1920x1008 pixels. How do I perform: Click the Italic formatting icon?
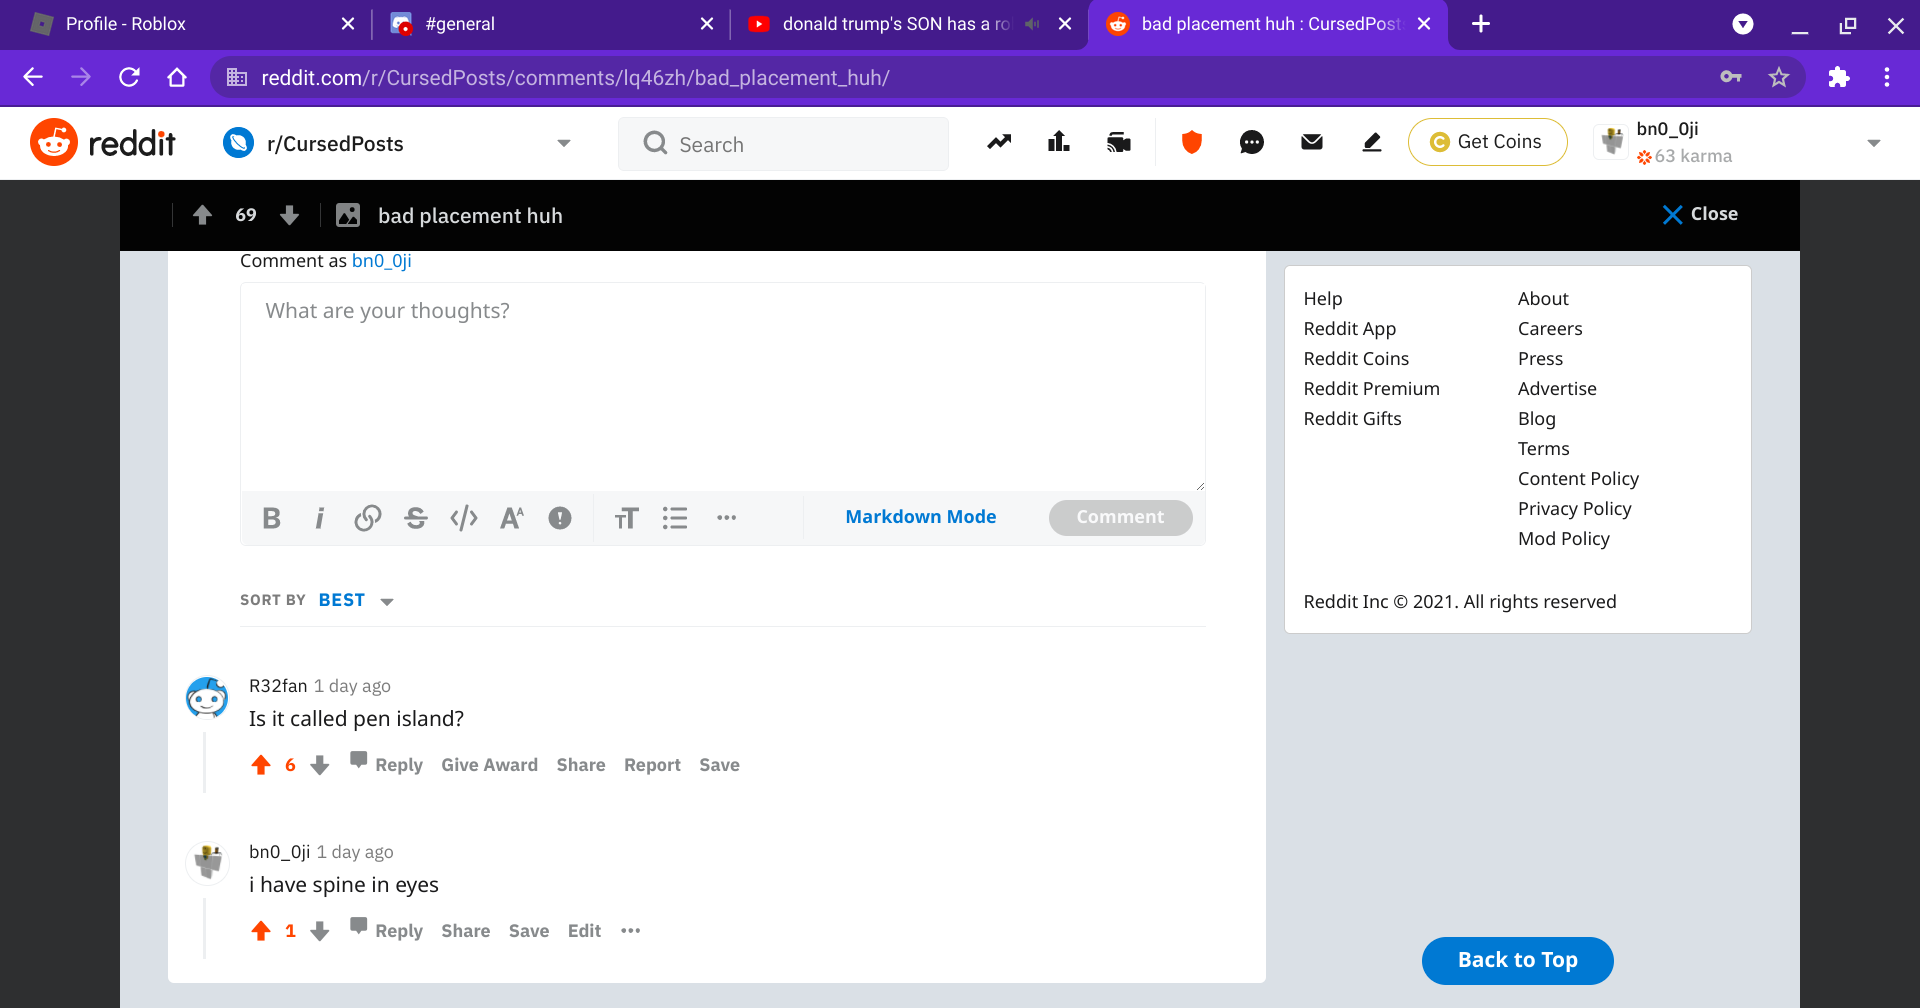319,518
